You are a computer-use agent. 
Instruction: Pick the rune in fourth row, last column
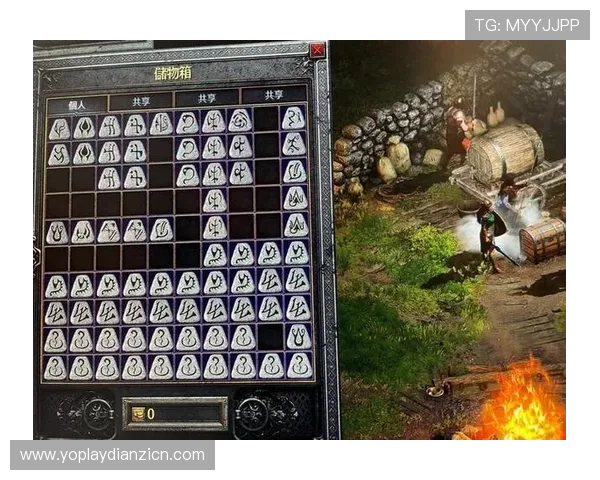coord(295,198)
